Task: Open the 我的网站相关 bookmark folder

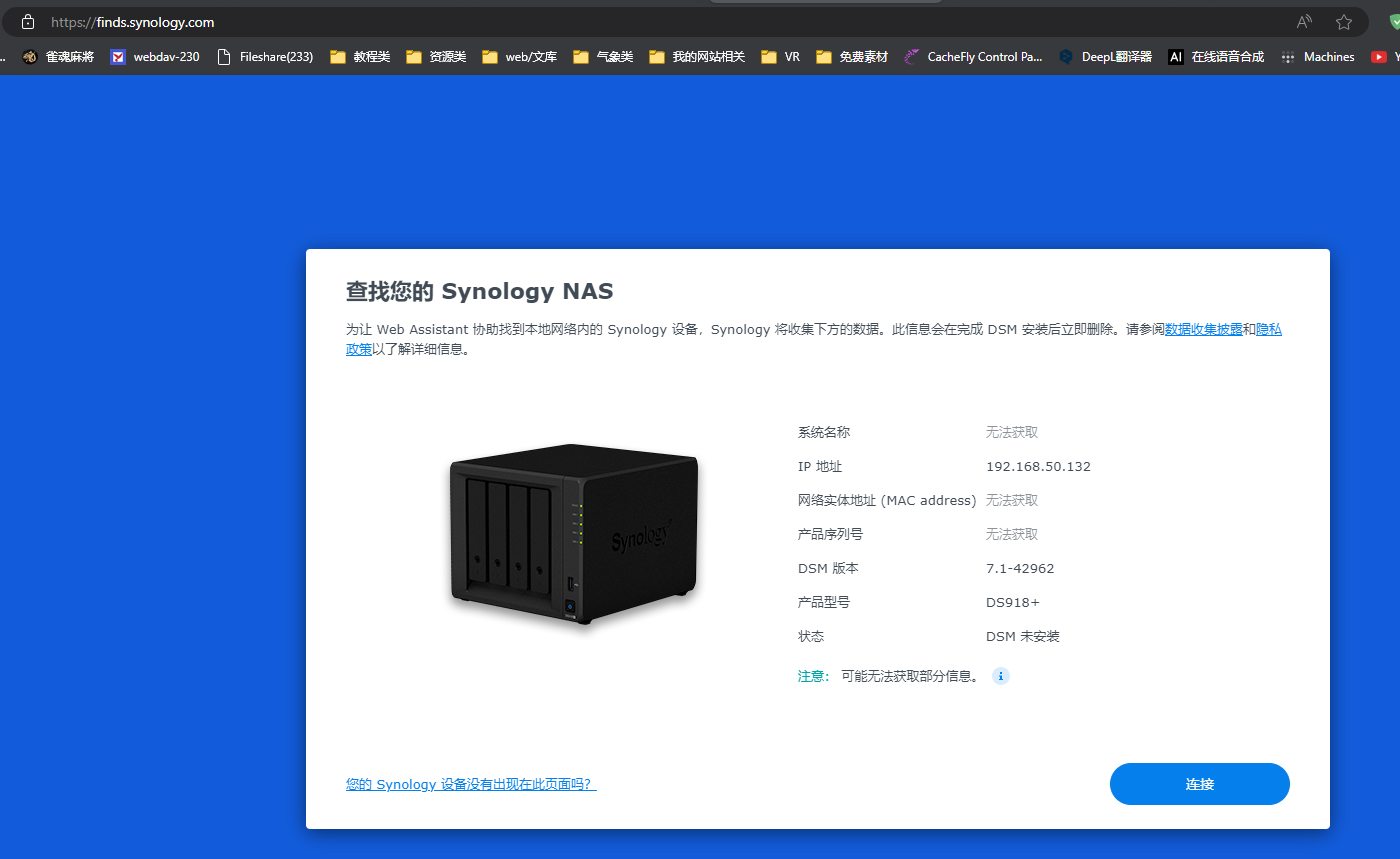Action: coord(697,57)
